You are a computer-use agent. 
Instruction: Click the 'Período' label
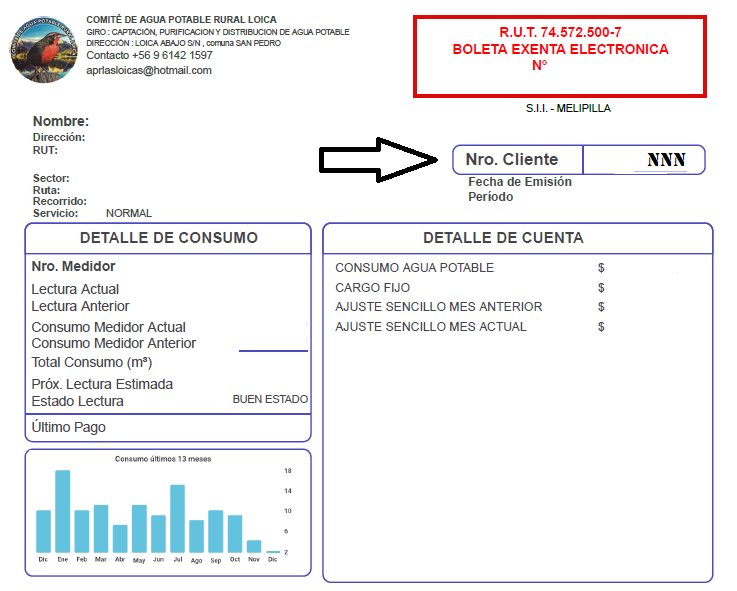491,197
